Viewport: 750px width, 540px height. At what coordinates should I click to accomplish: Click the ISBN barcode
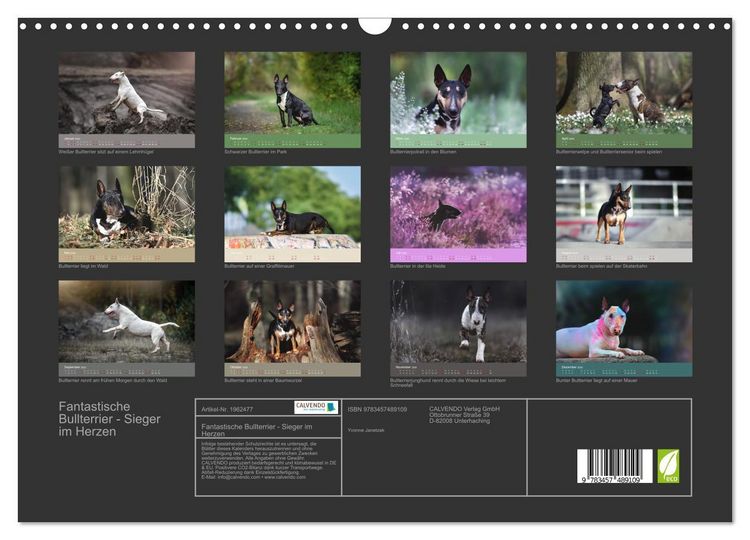point(615,466)
